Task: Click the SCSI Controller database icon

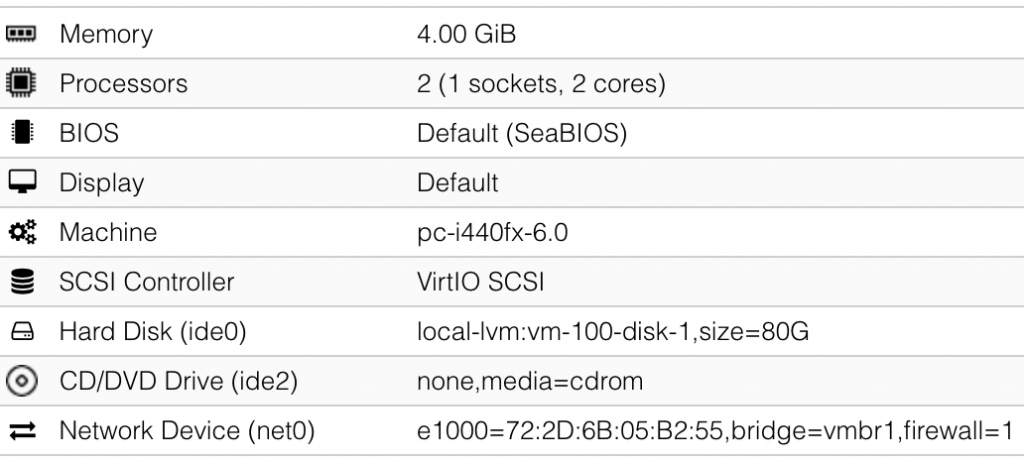Action: (23, 282)
